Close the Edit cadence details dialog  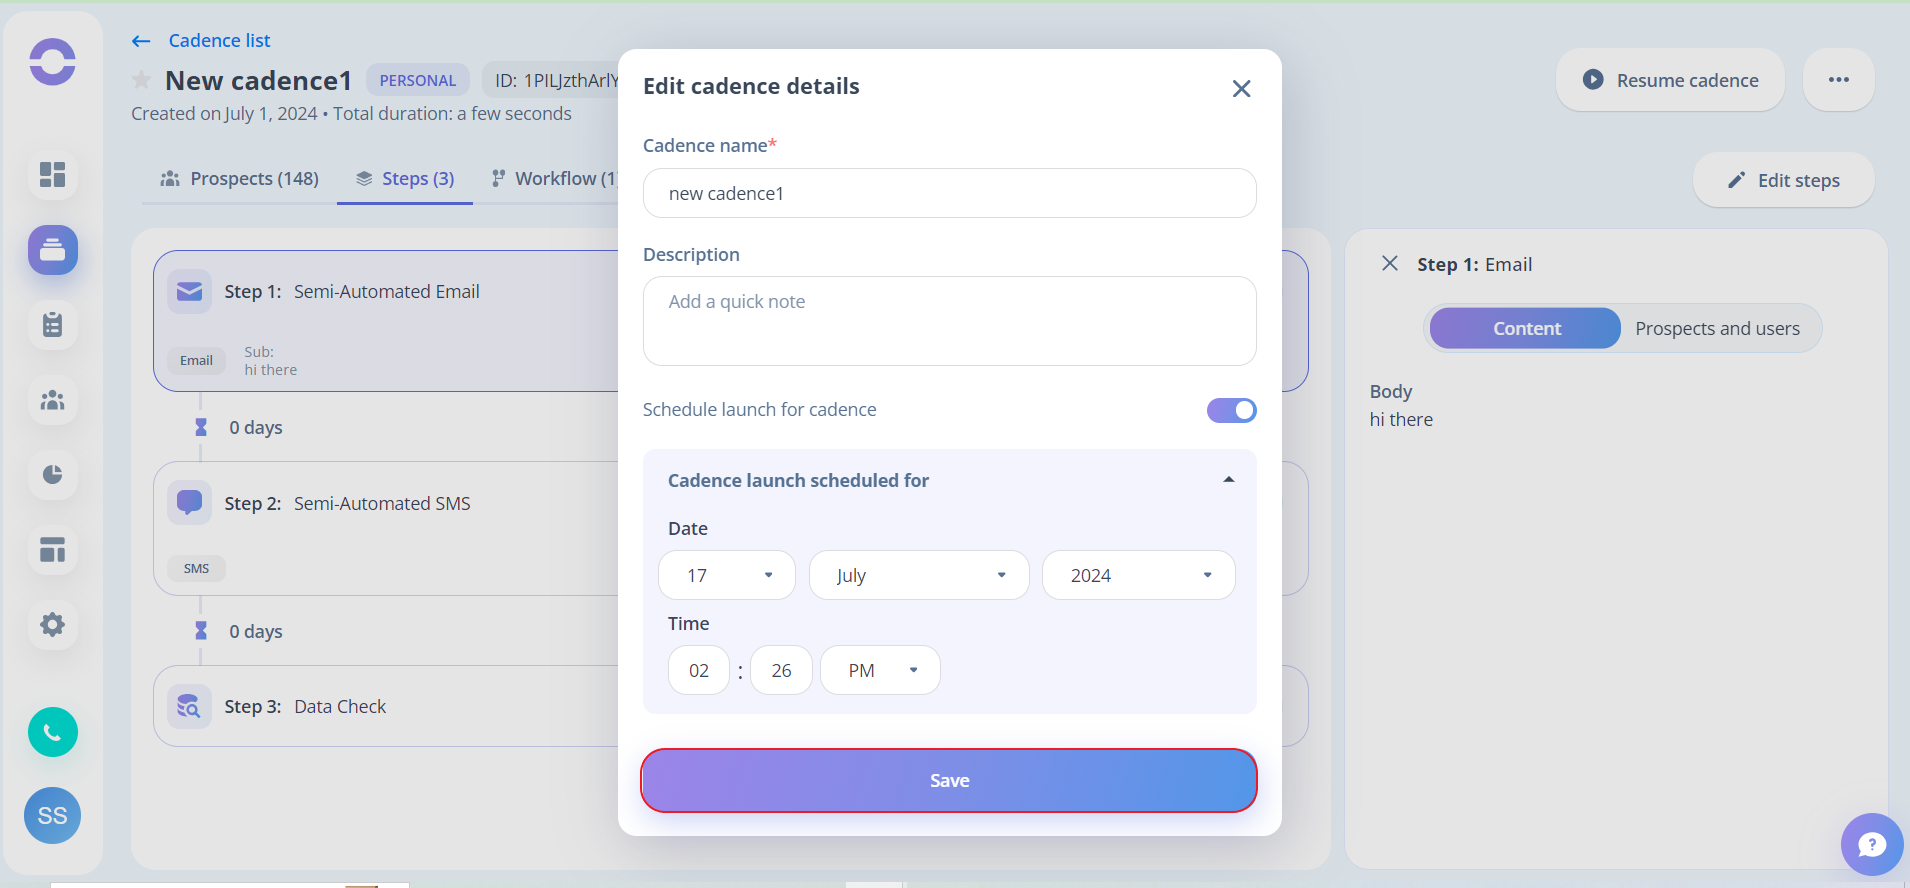pos(1241,89)
